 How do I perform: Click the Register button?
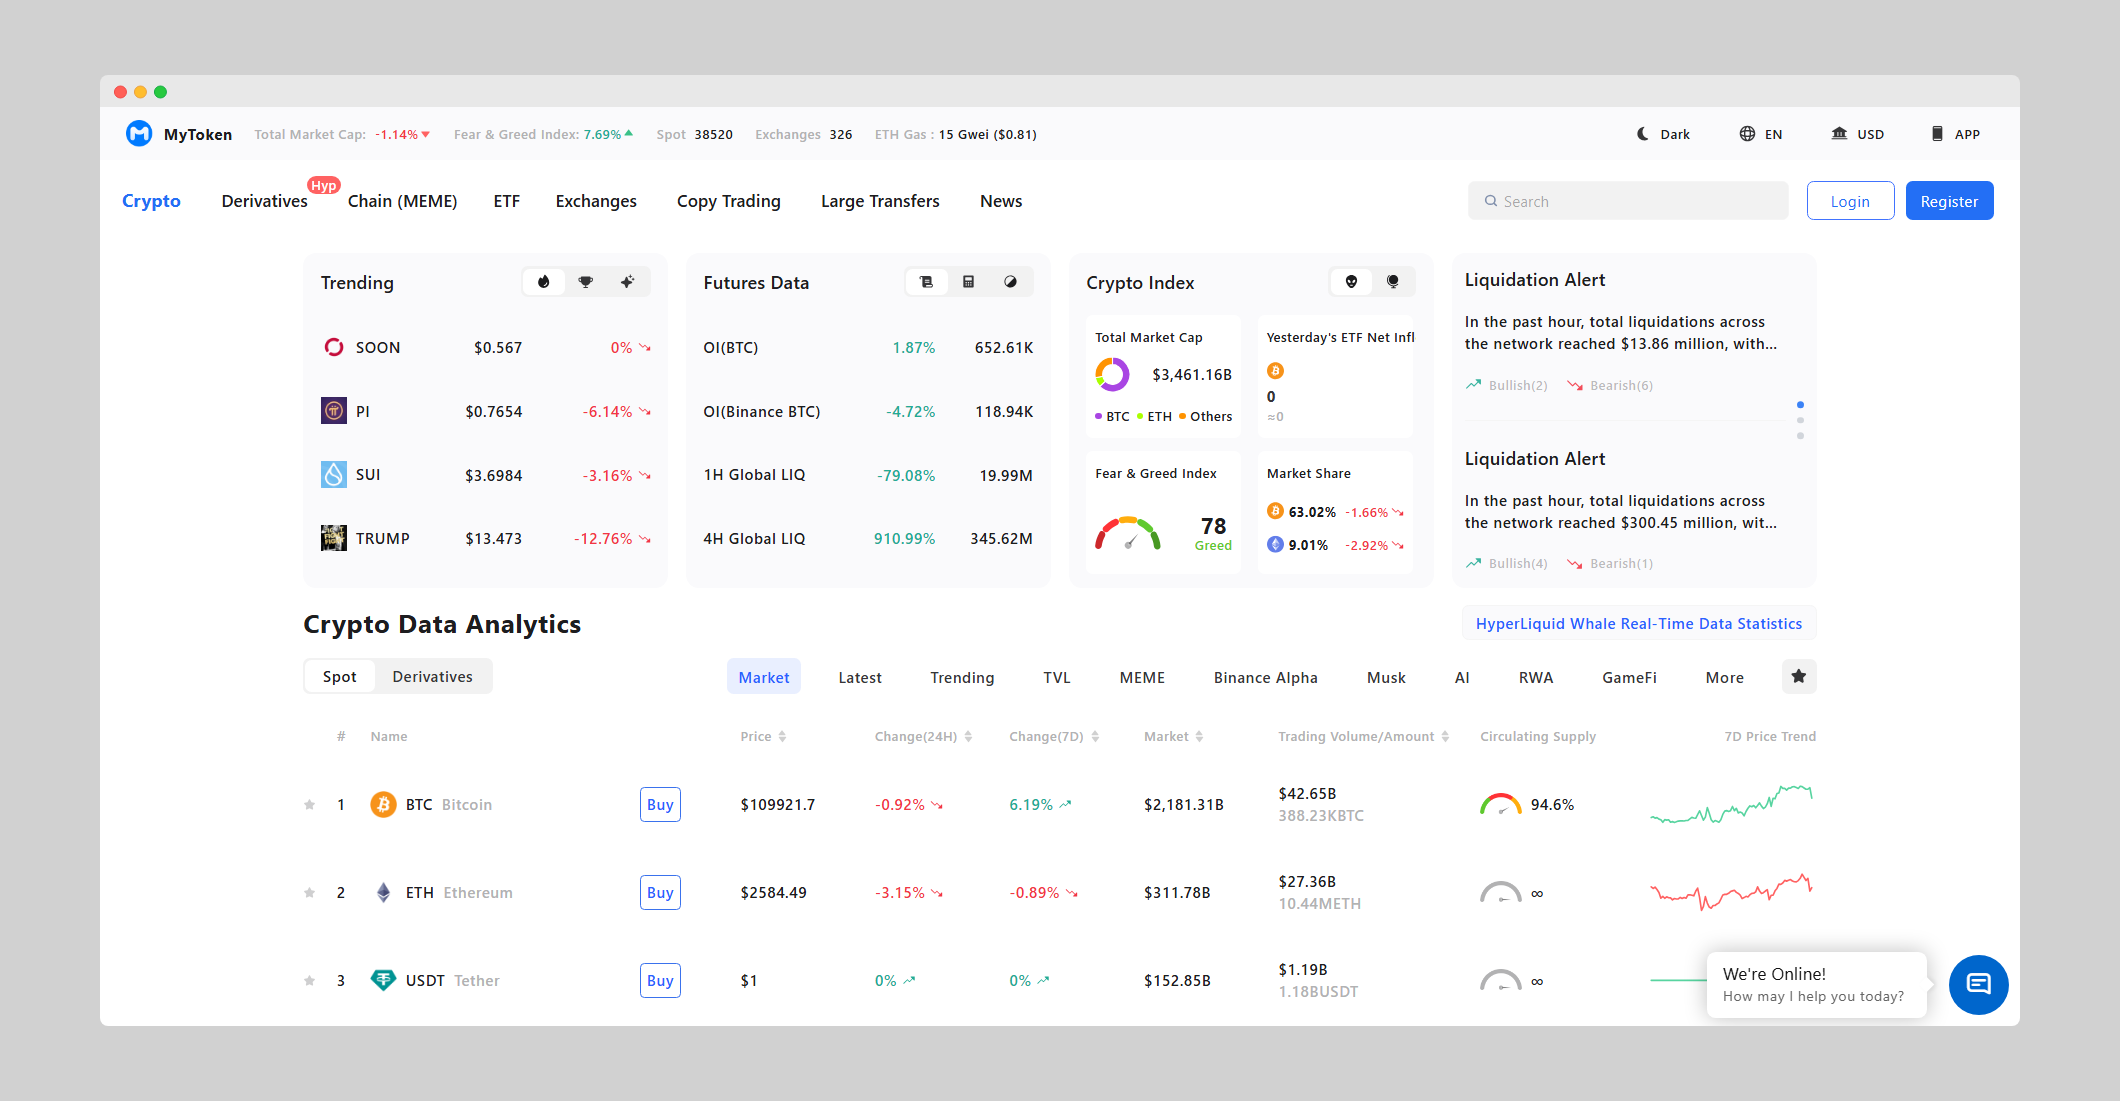(1948, 201)
